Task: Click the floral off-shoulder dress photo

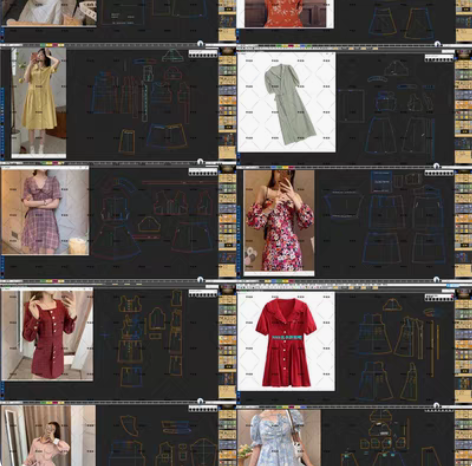Action: tap(279, 223)
